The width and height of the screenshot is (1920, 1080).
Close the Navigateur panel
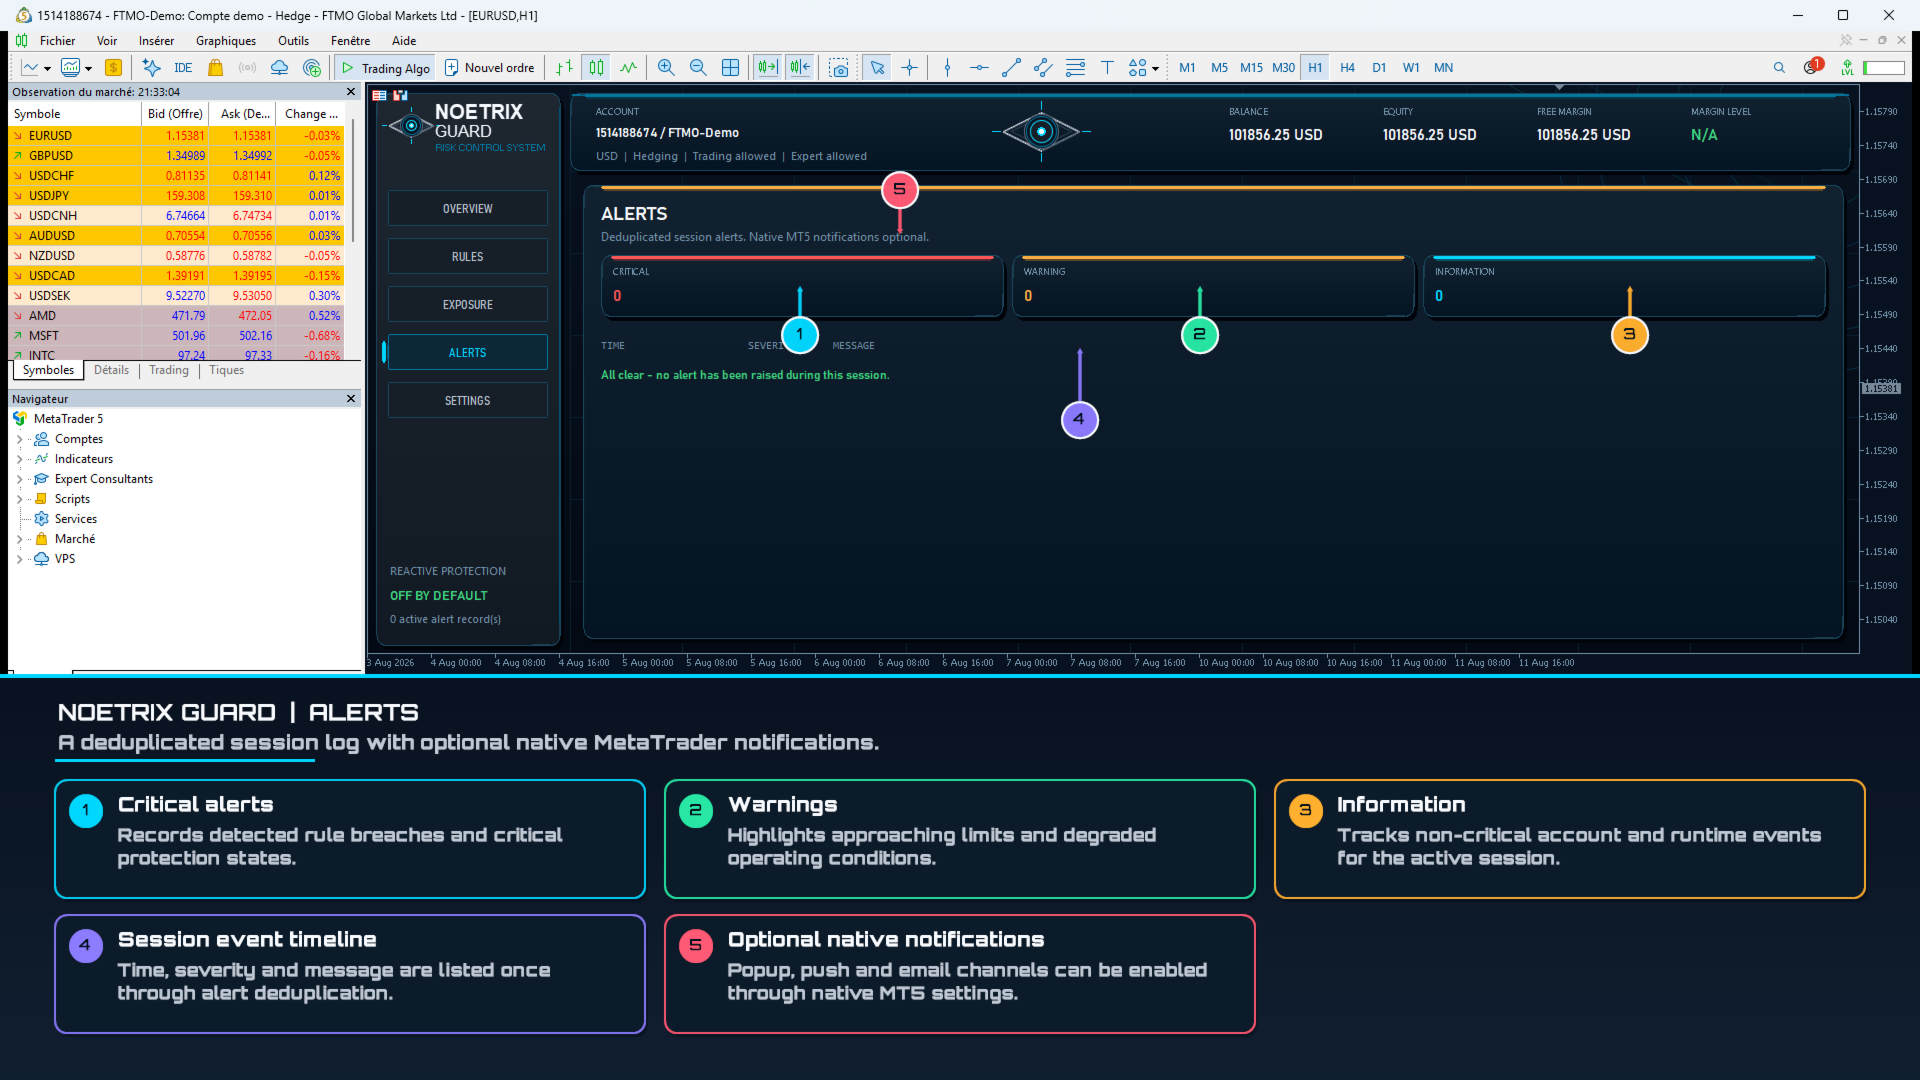(351, 399)
